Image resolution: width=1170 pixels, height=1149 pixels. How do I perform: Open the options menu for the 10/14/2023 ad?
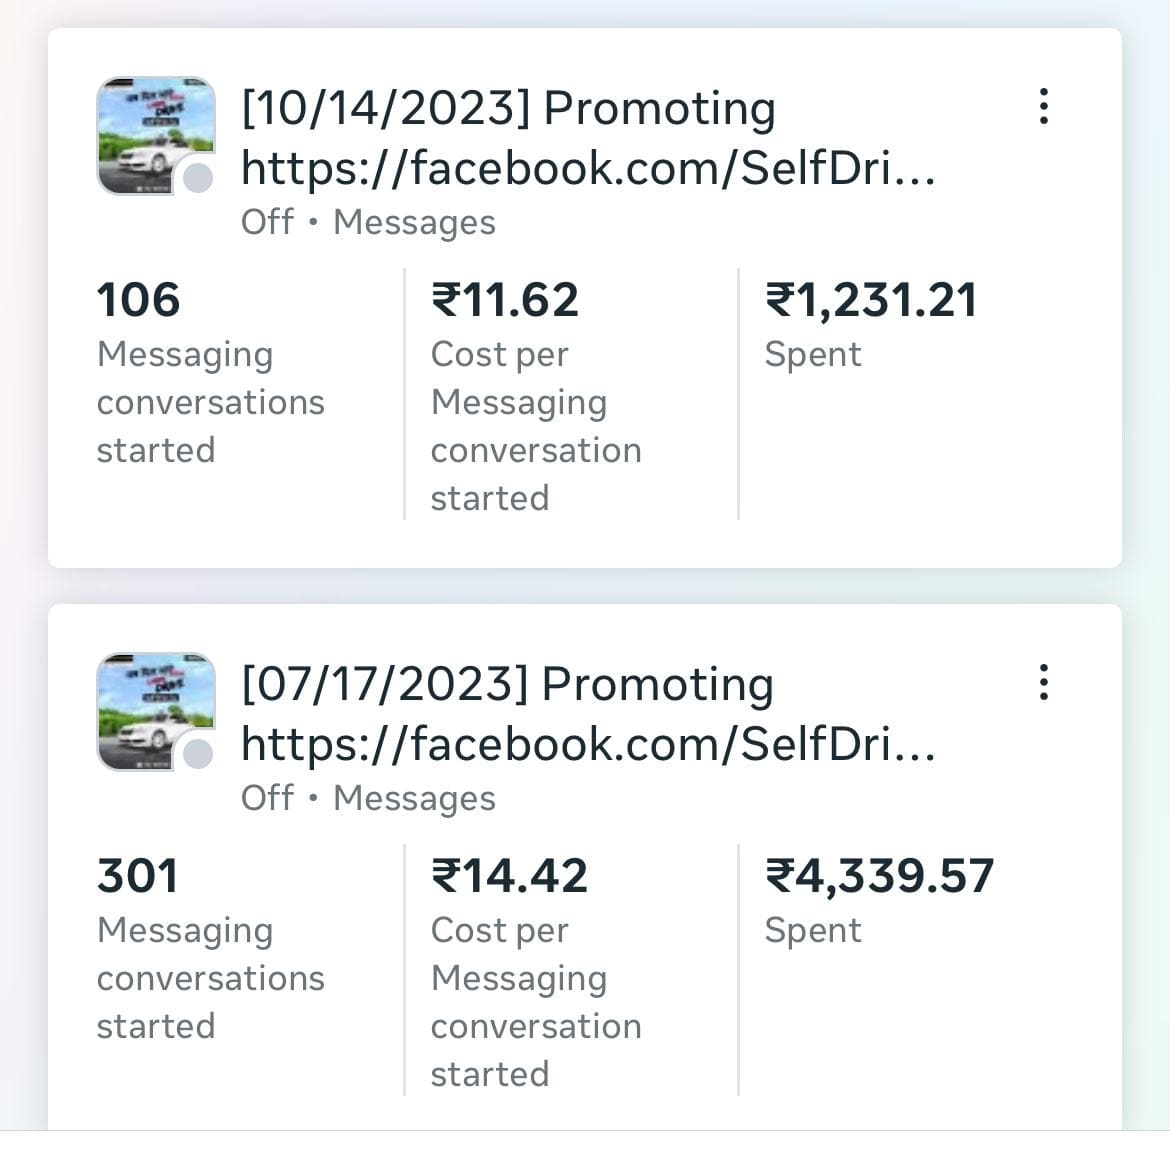pyautogui.click(x=1043, y=106)
